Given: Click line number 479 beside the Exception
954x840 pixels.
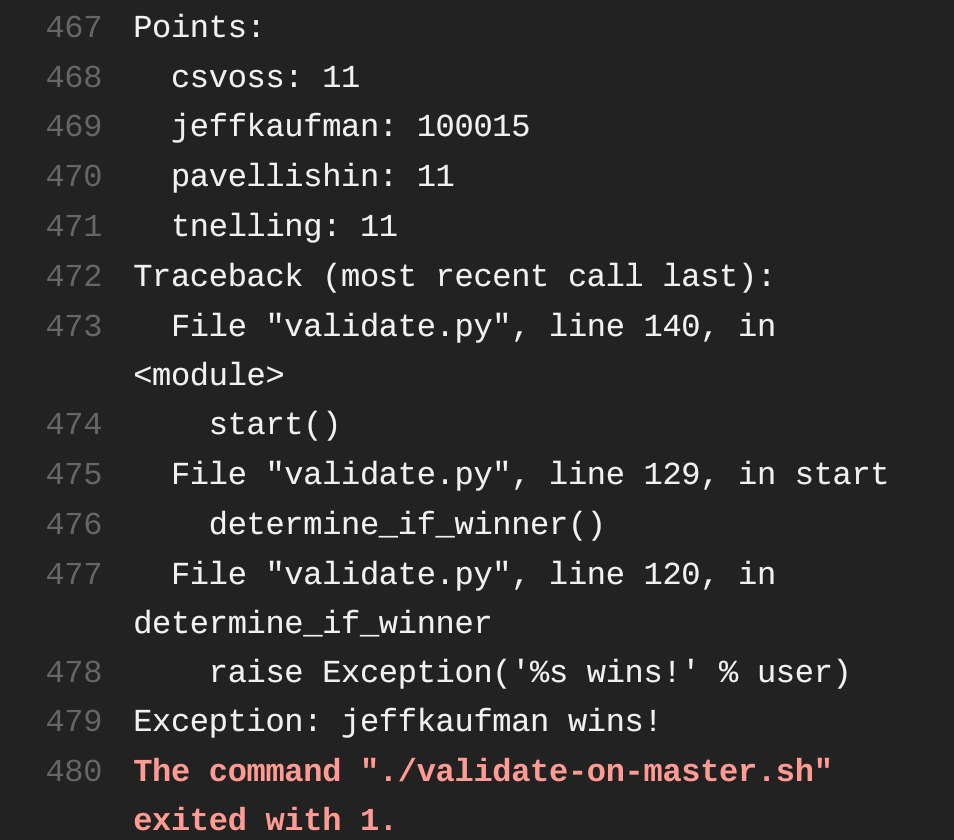Looking at the screenshot, I should click(73, 722).
